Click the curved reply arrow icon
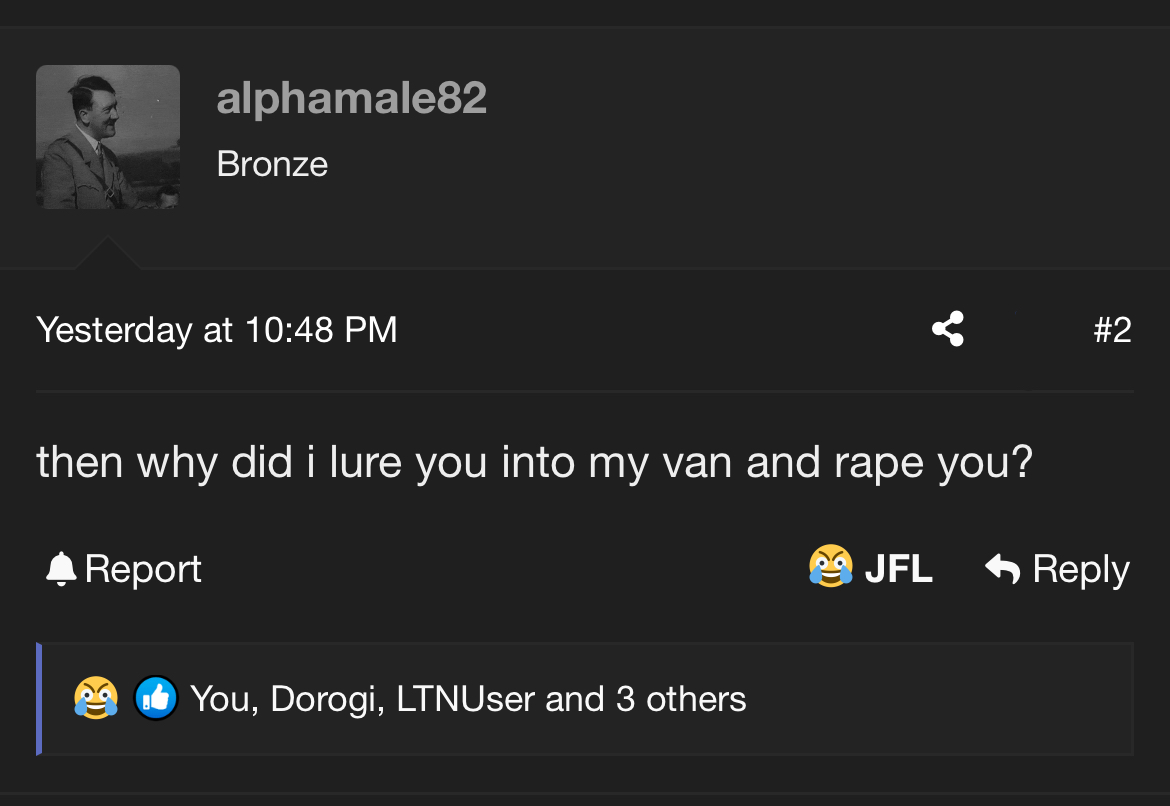 (x=1002, y=568)
